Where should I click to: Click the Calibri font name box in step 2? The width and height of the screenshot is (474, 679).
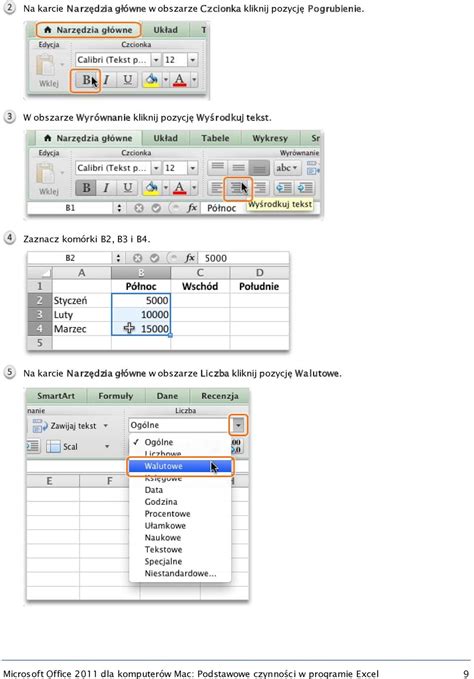coord(113,60)
